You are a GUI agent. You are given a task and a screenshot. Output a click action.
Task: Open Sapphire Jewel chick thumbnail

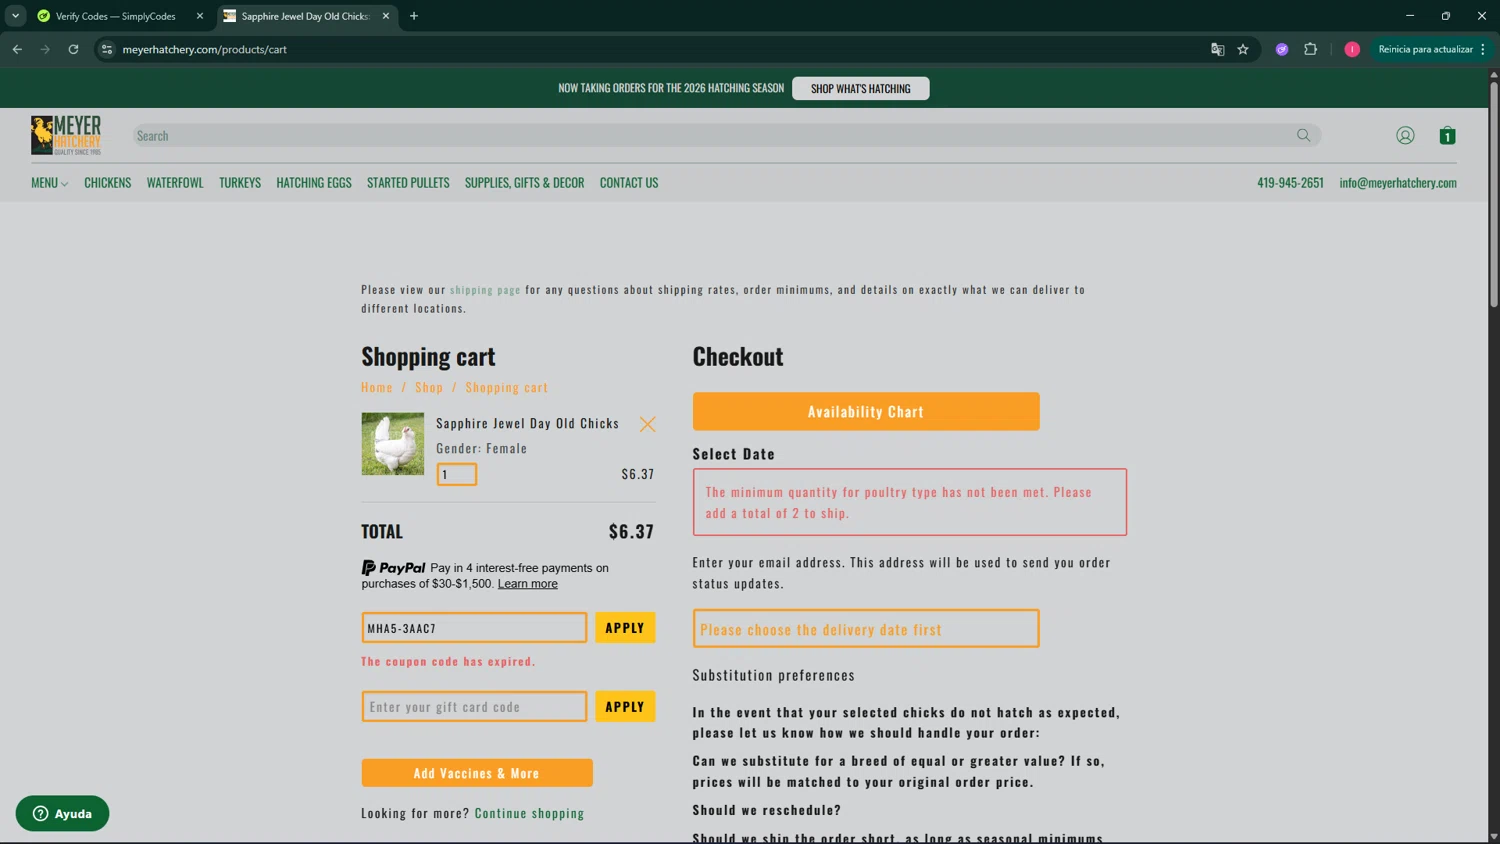[x=393, y=444]
